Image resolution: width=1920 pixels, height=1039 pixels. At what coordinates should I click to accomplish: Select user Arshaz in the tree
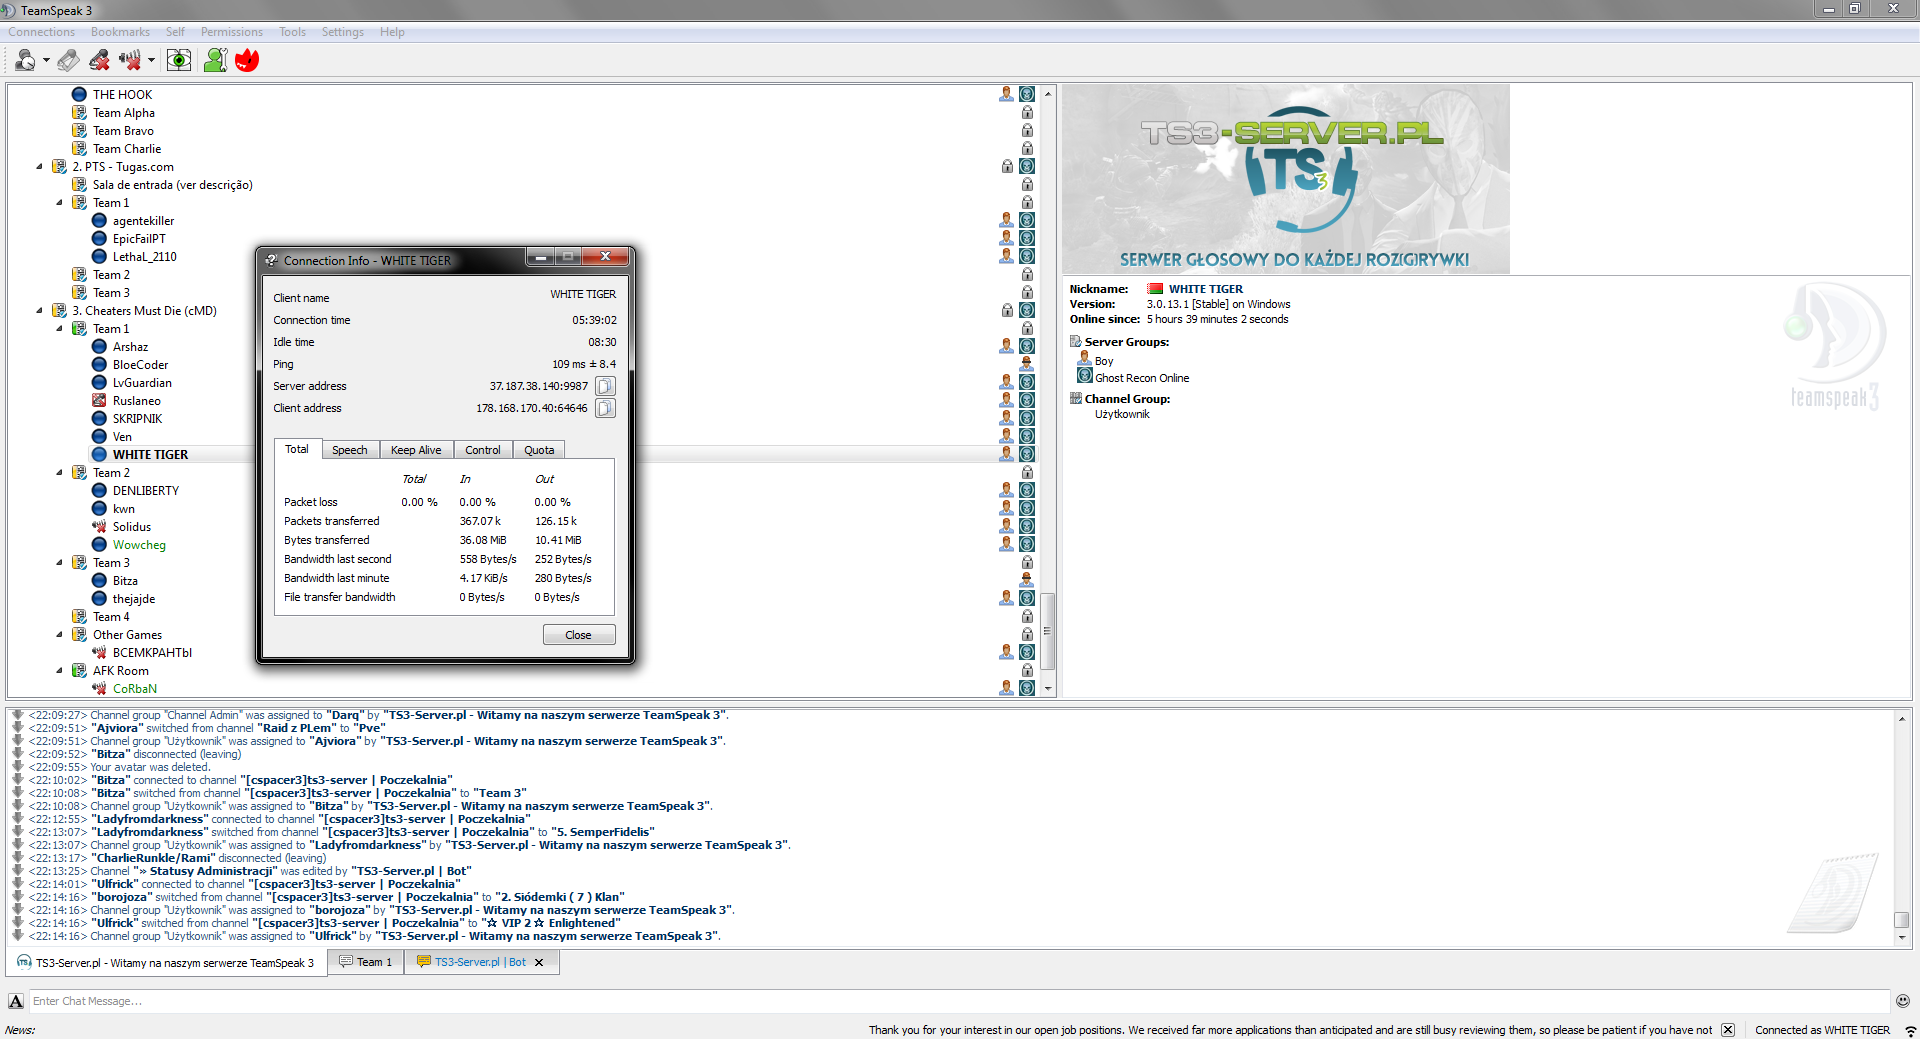(x=130, y=347)
